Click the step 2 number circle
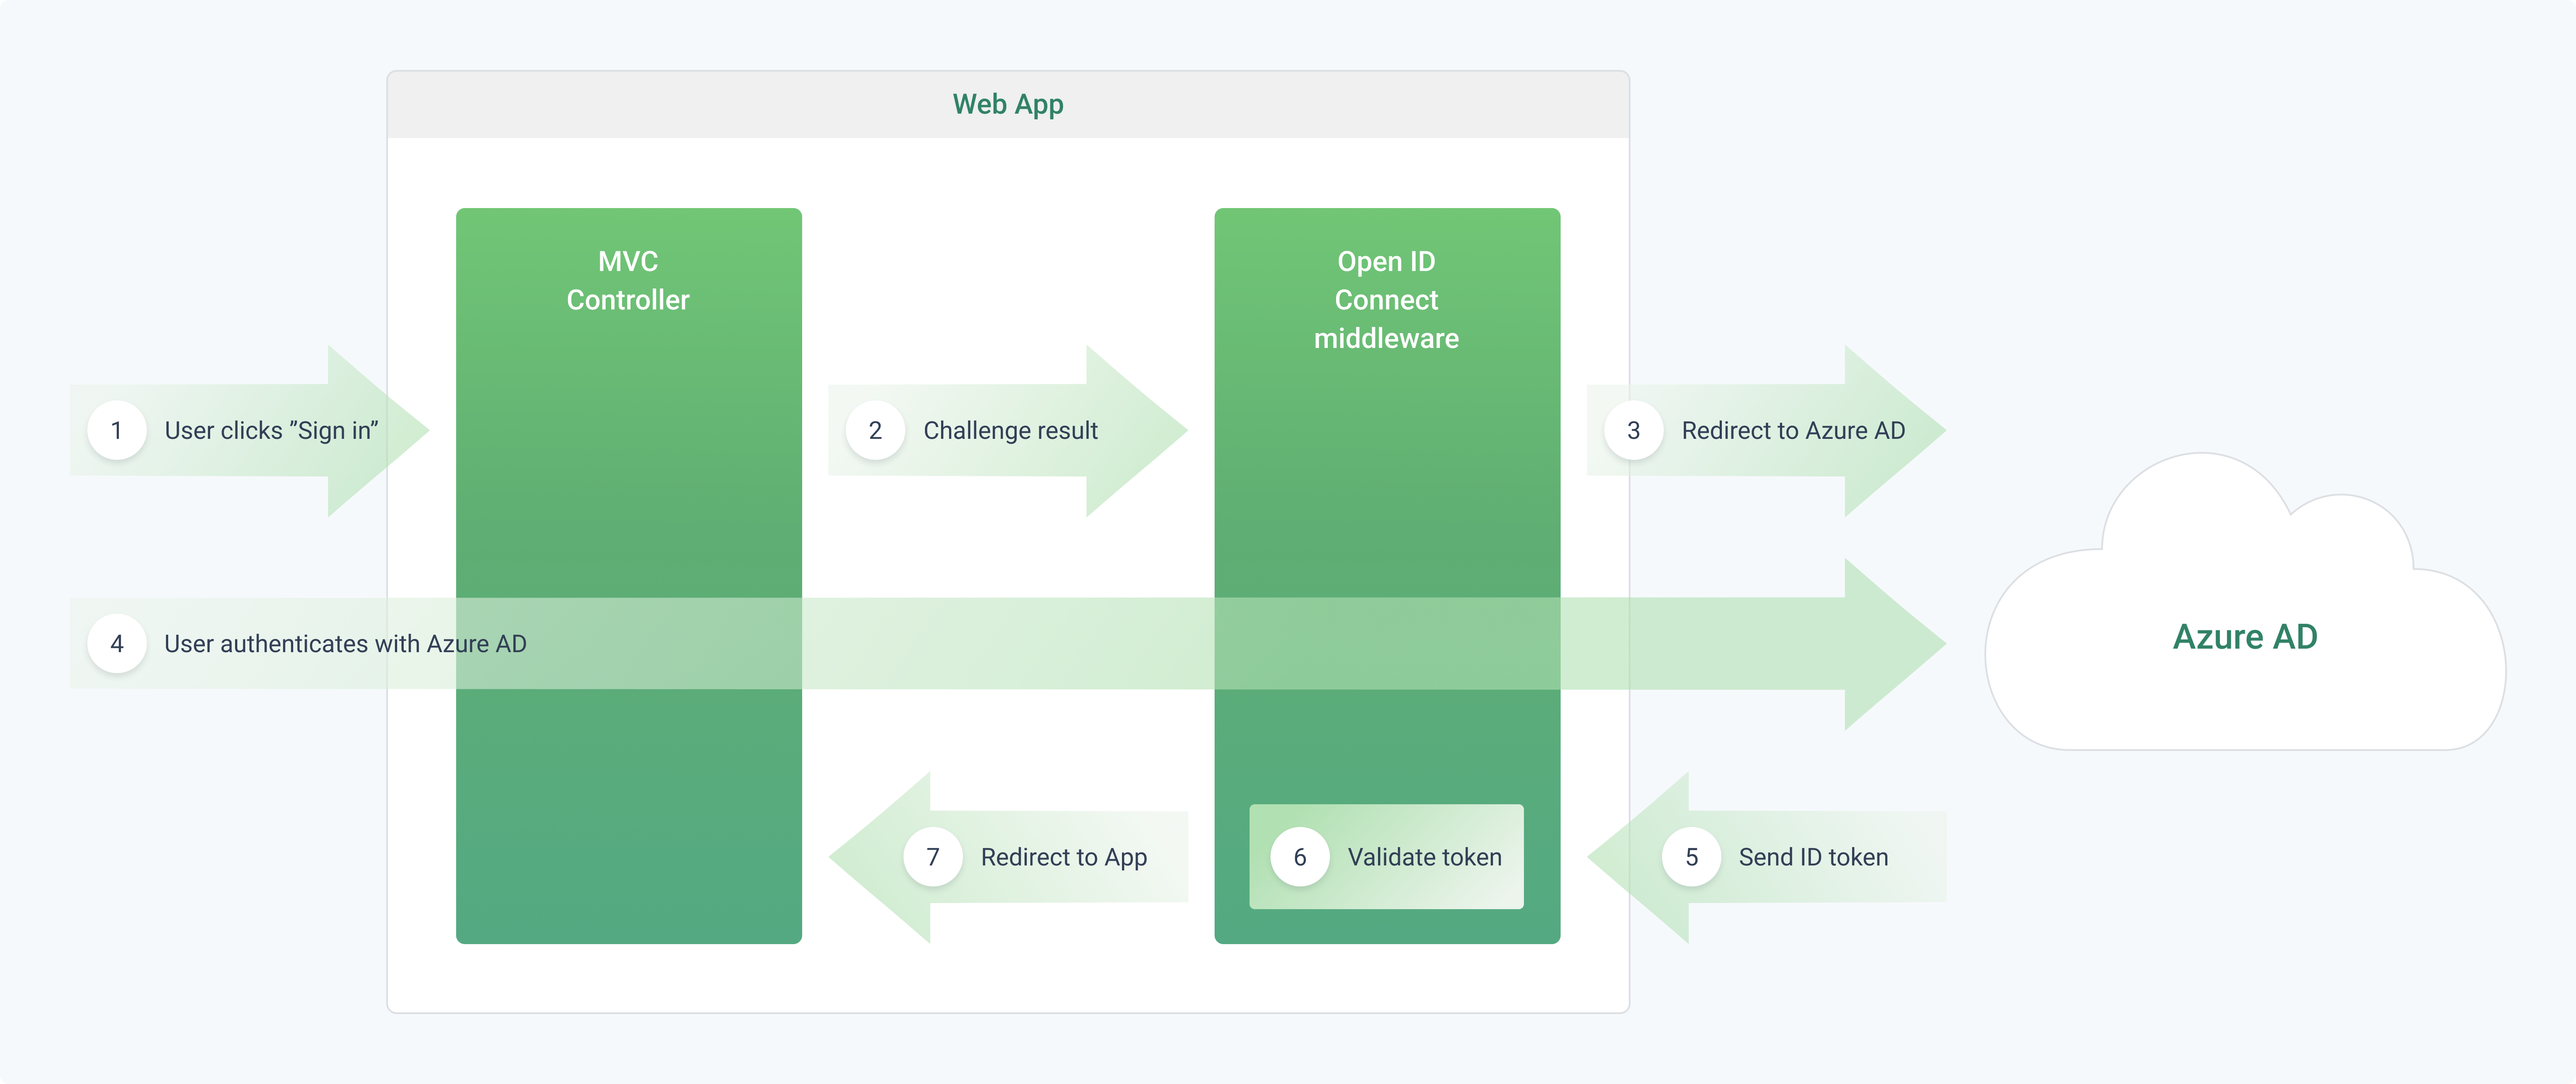 tap(875, 430)
